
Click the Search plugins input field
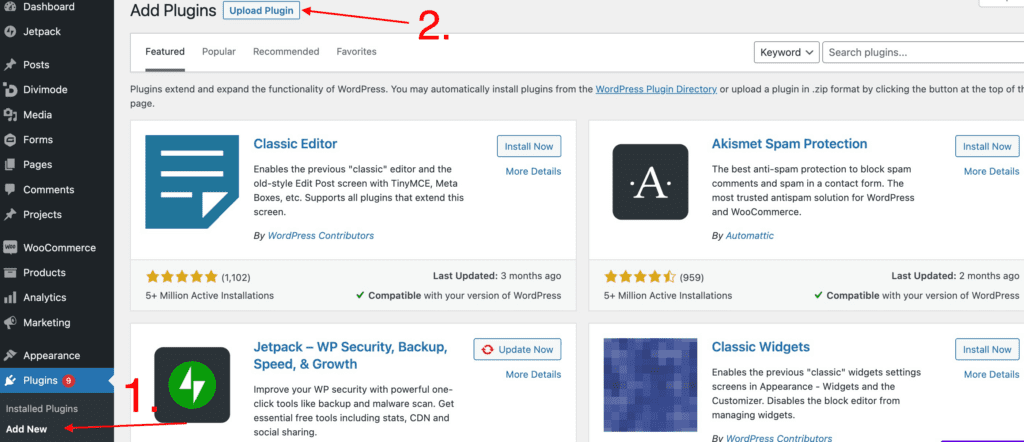coord(923,52)
